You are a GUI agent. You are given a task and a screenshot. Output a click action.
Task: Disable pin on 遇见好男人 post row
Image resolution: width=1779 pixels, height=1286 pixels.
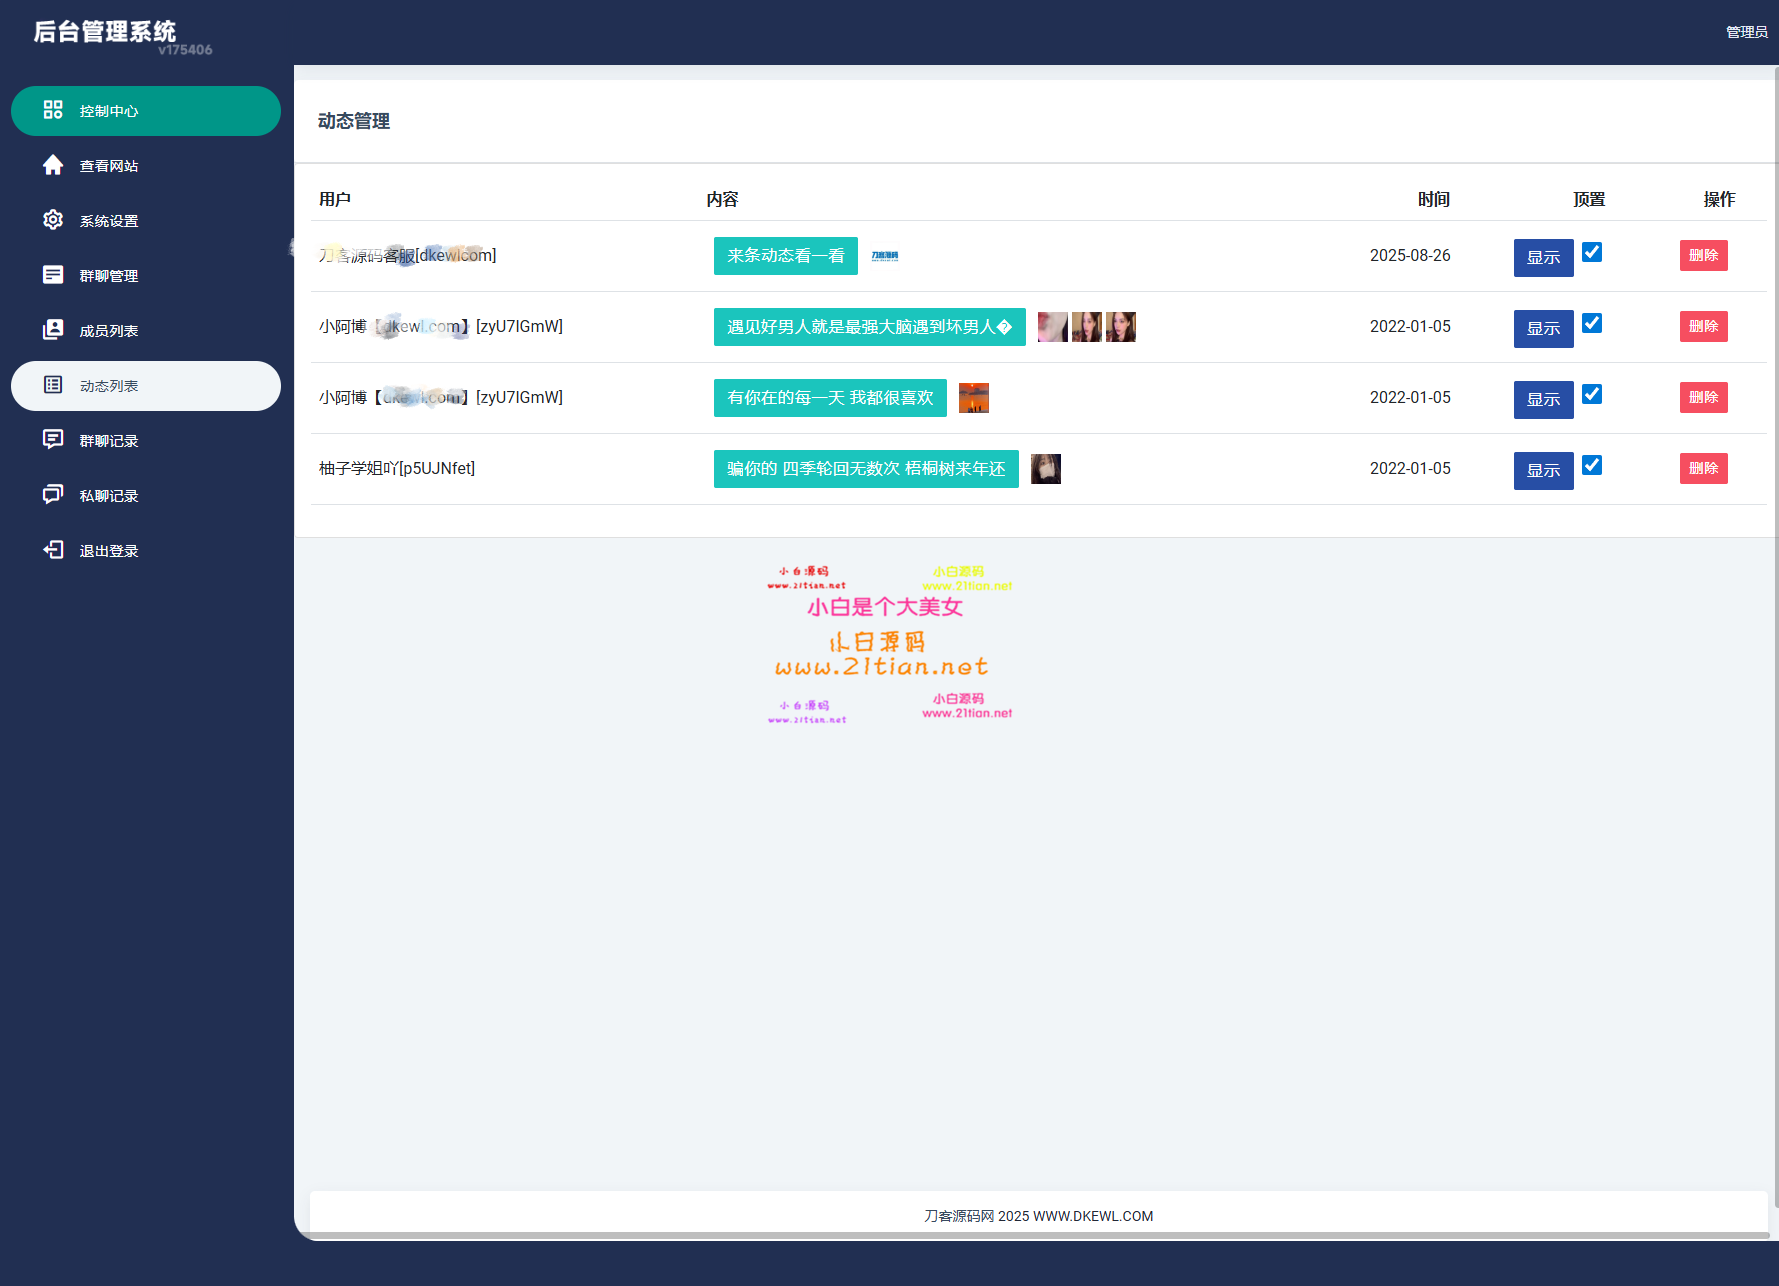click(x=1592, y=323)
